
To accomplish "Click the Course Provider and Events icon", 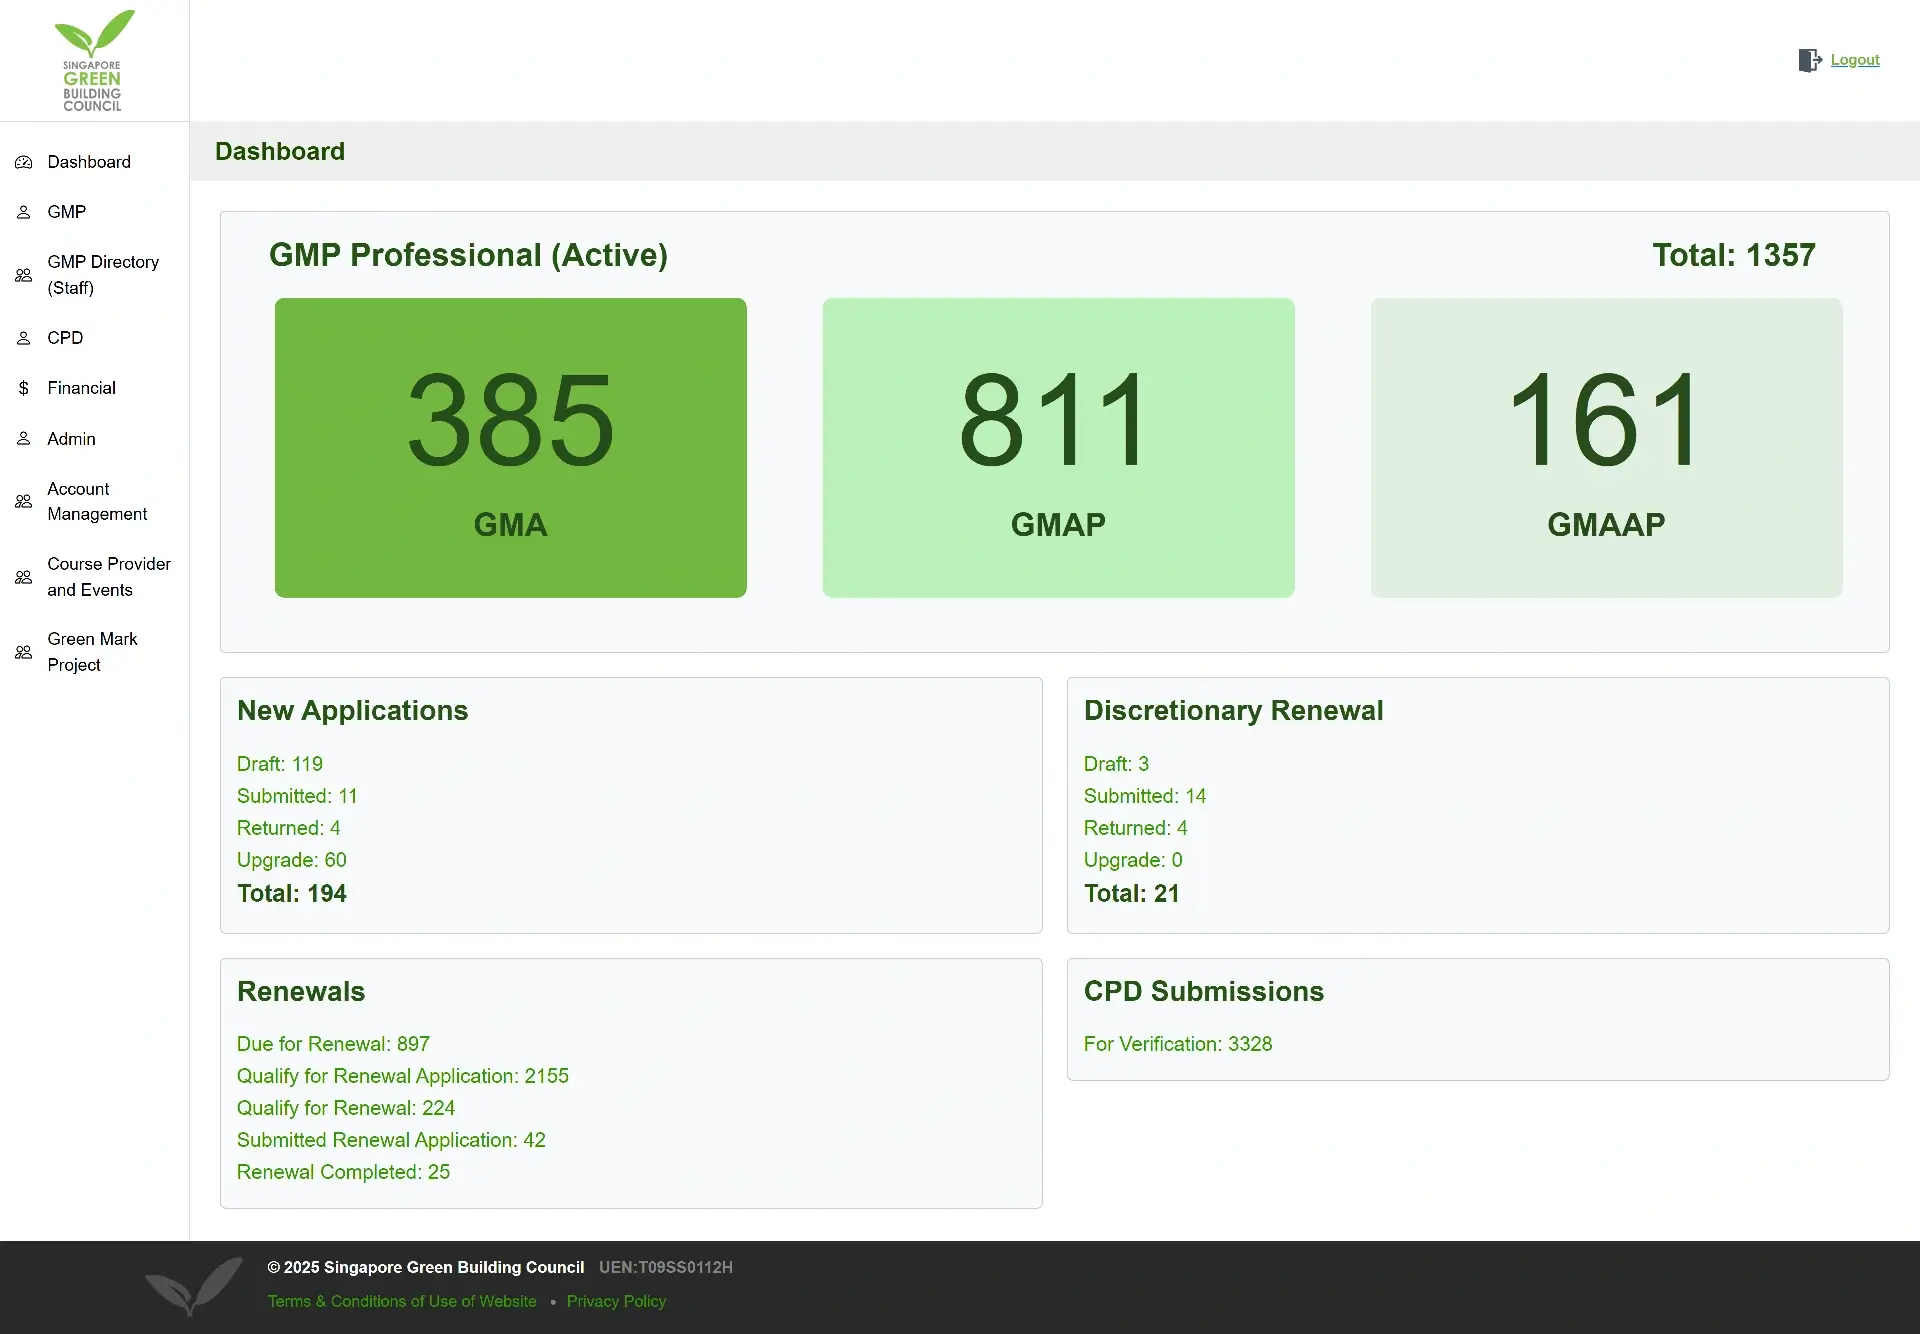I will click(23, 577).
